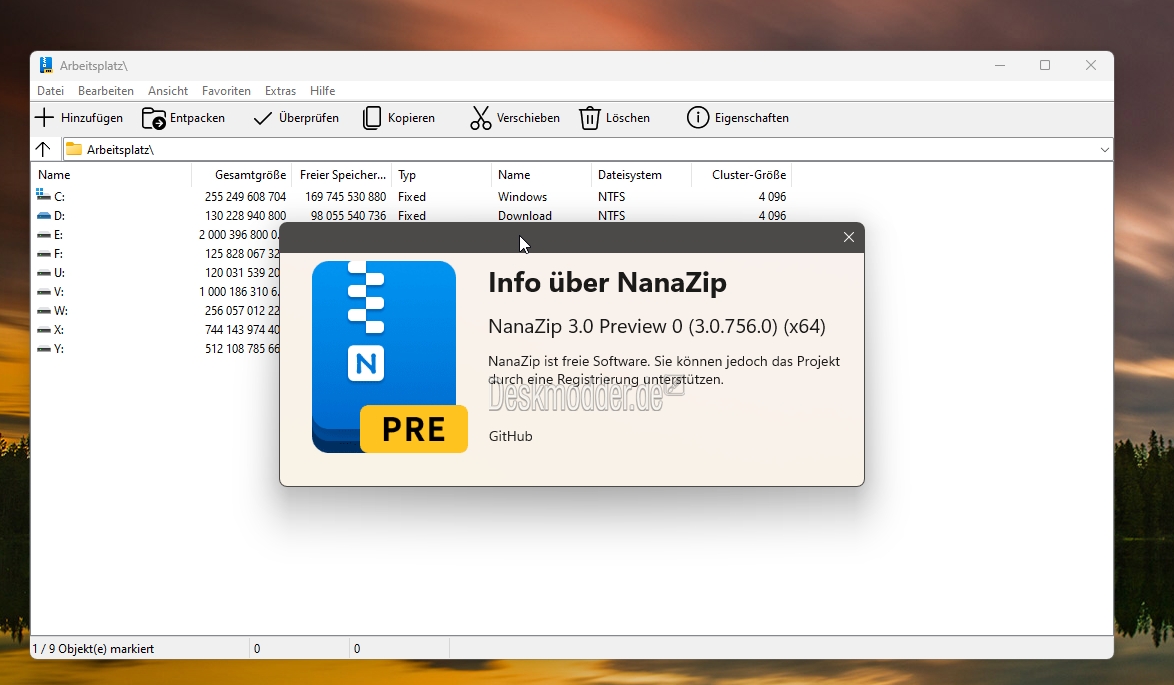Sort by Cluster-Größe column header

pos(741,174)
